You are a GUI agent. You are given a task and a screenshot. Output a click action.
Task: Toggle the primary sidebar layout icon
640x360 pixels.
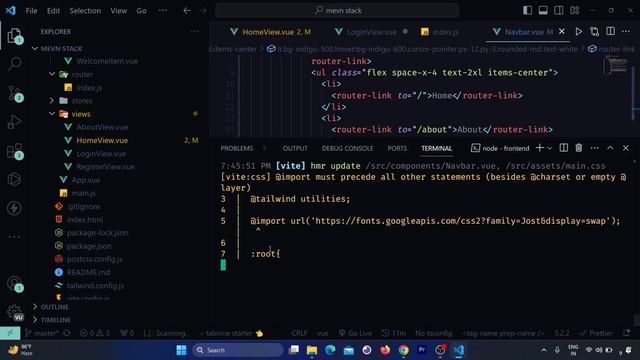(527, 10)
